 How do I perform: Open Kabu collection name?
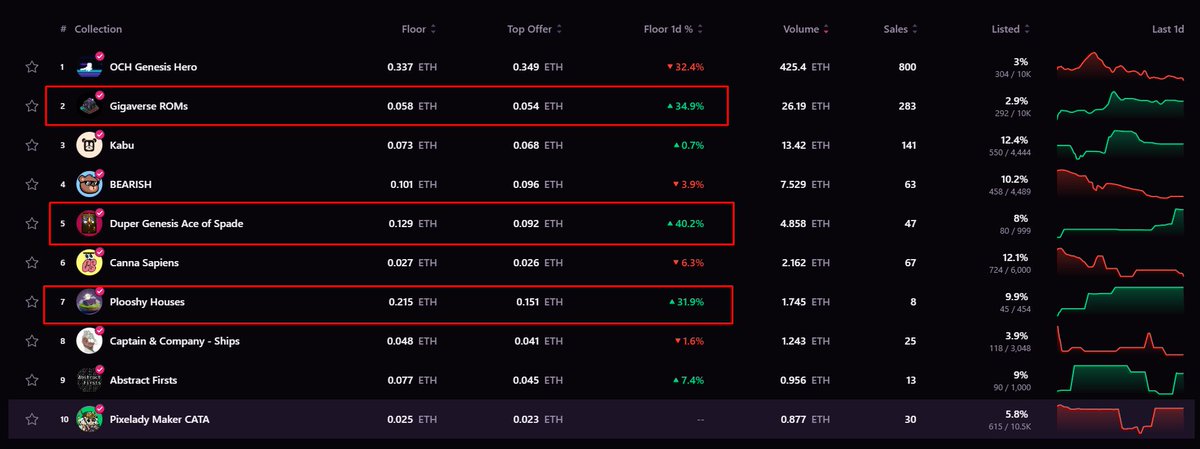click(x=121, y=146)
